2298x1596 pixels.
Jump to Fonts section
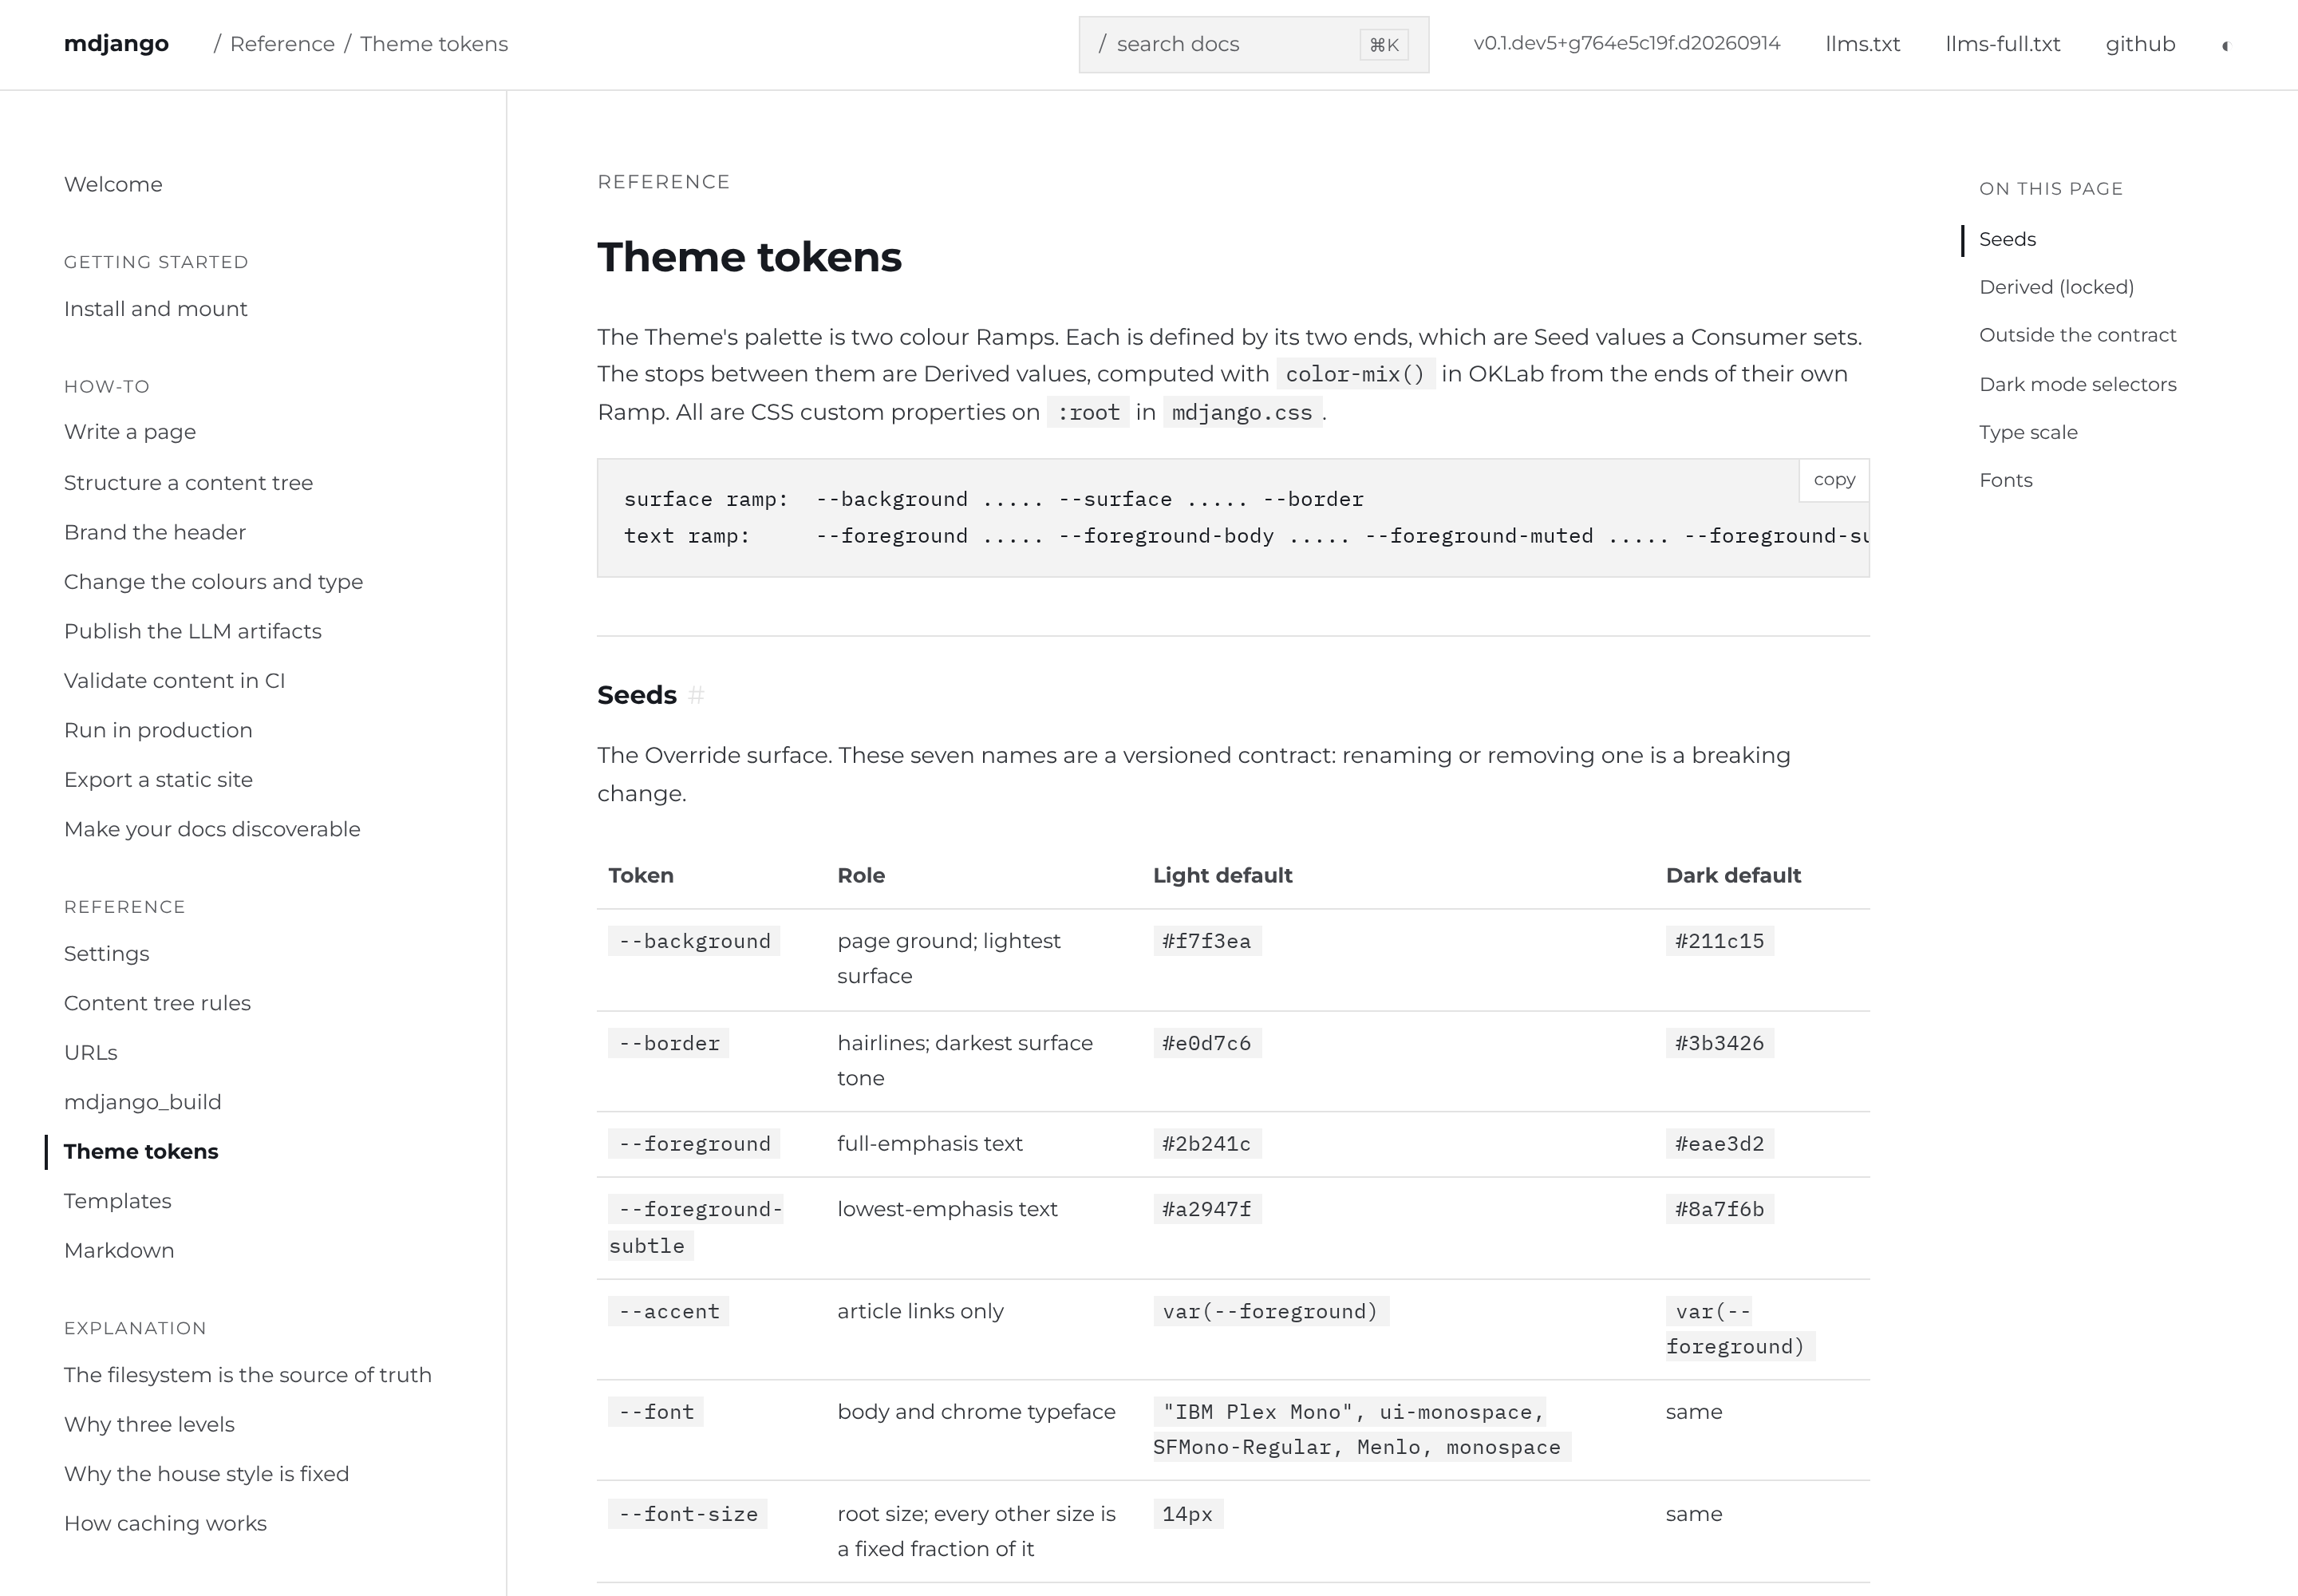pos(2006,480)
